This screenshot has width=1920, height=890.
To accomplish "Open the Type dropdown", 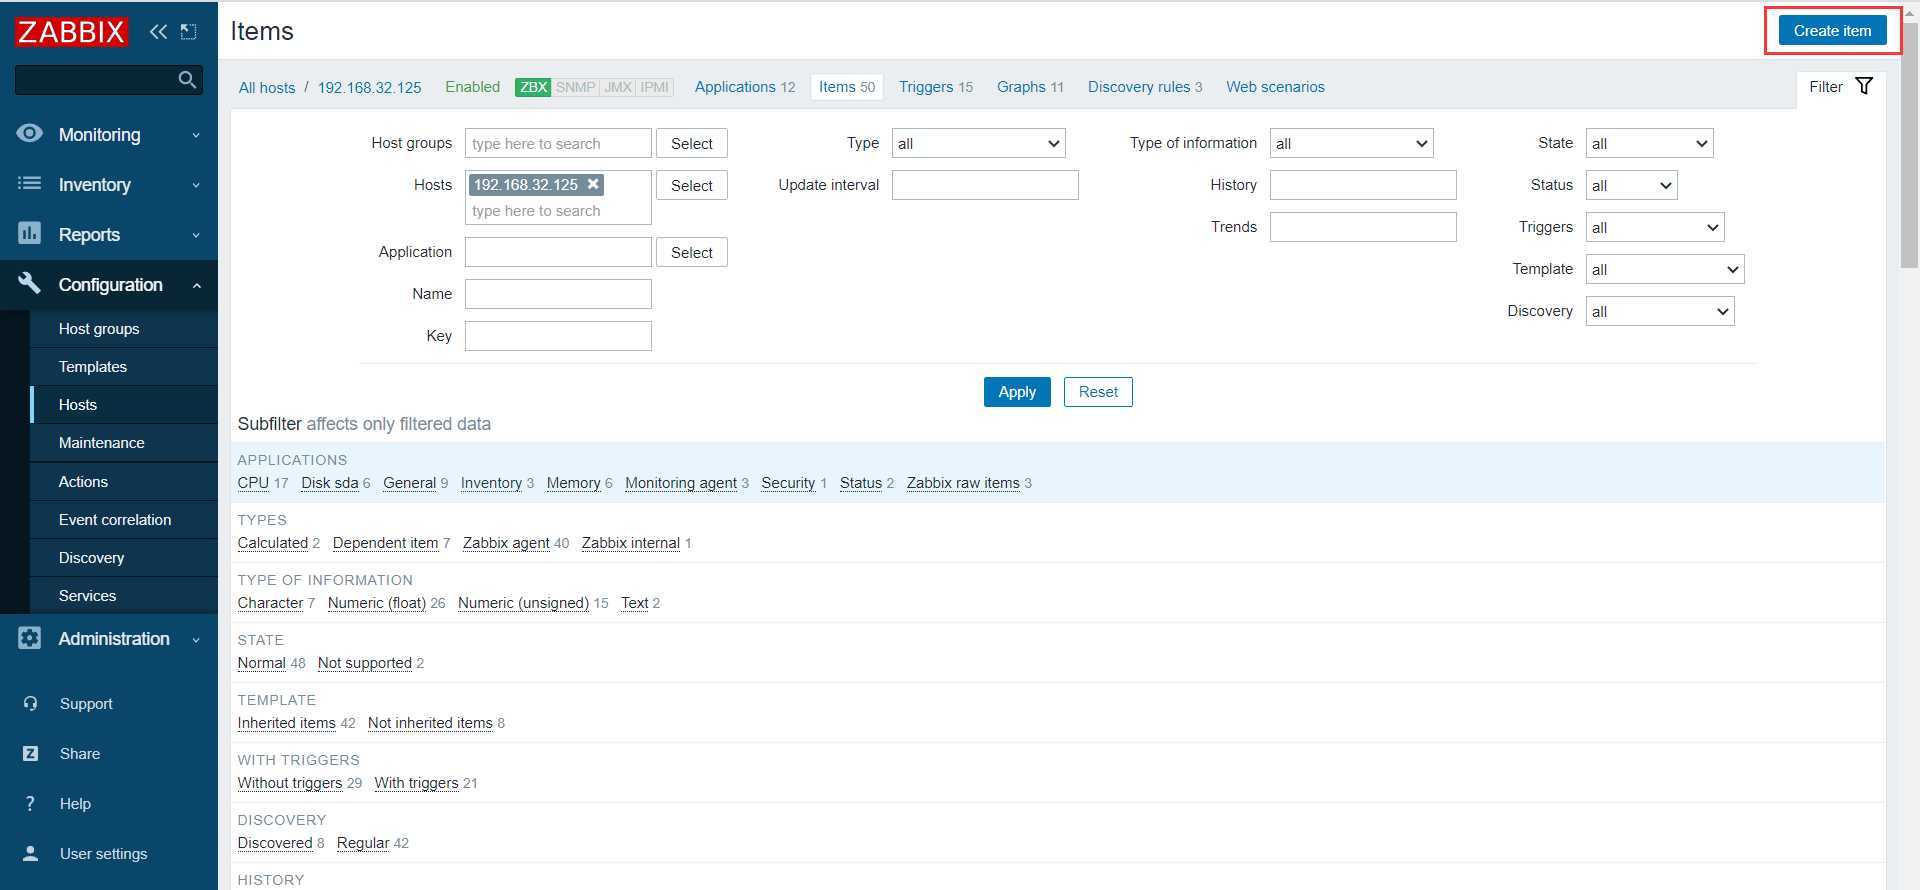I will [978, 143].
